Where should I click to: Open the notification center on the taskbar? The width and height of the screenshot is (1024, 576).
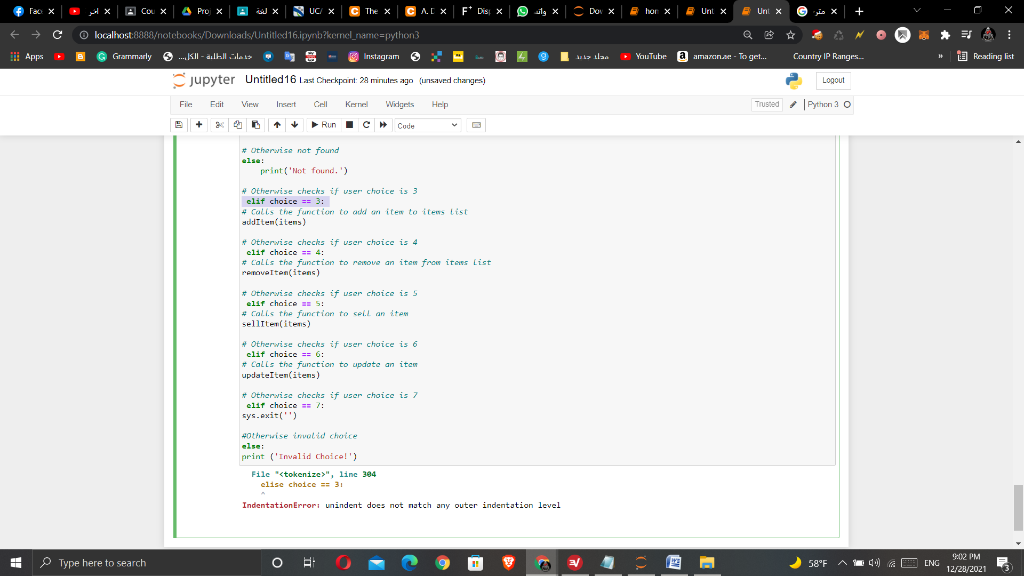(x=1005, y=562)
